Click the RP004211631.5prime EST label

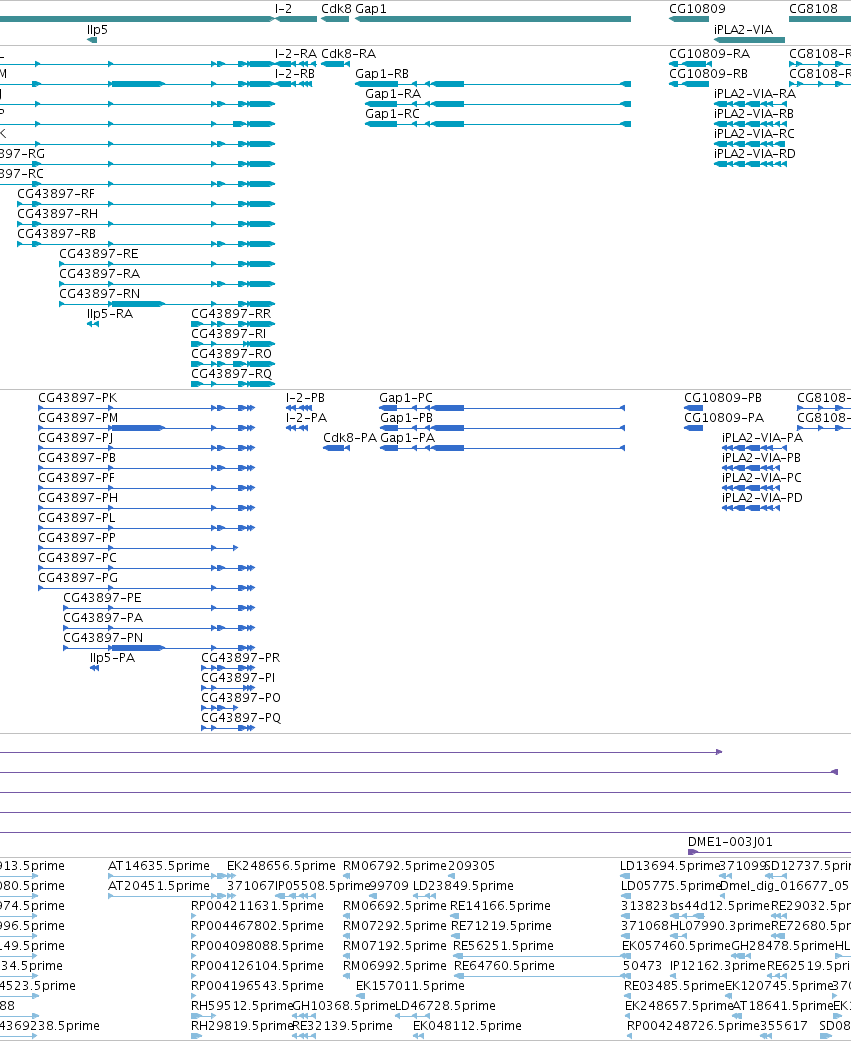[x=258, y=906]
